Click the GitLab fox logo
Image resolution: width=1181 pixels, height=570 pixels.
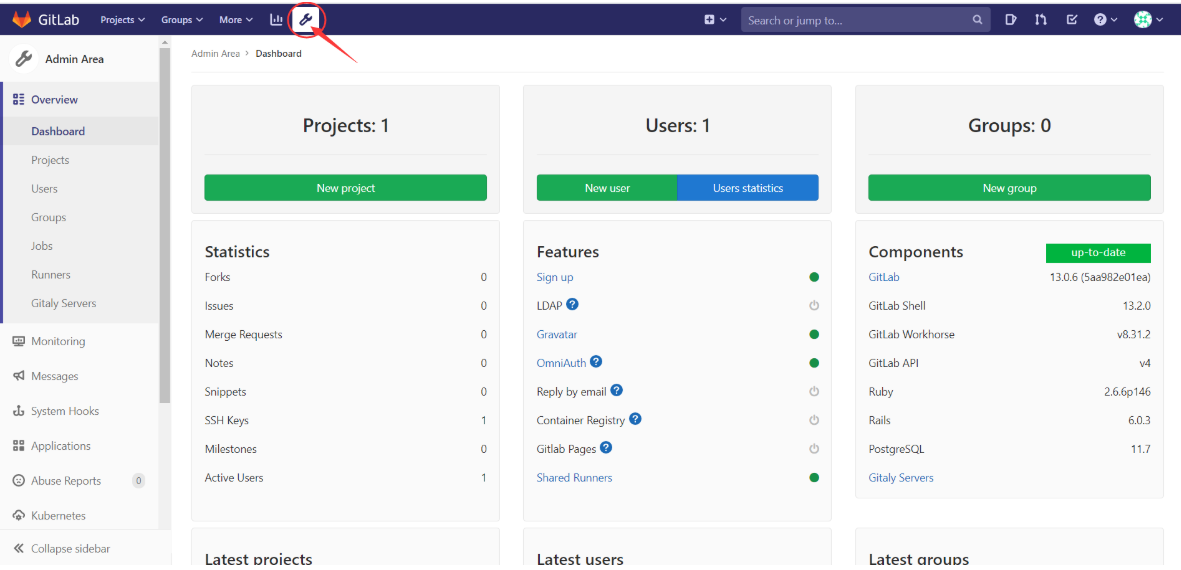click(x=21, y=20)
